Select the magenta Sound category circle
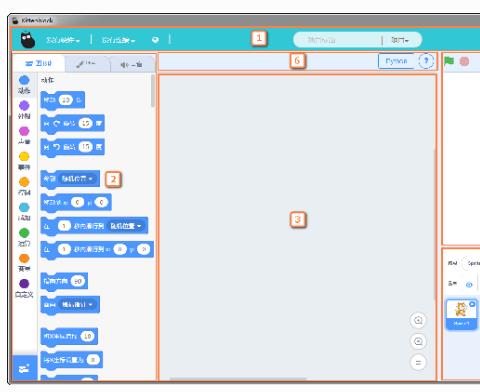The width and height of the screenshot is (480, 392). [x=24, y=131]
